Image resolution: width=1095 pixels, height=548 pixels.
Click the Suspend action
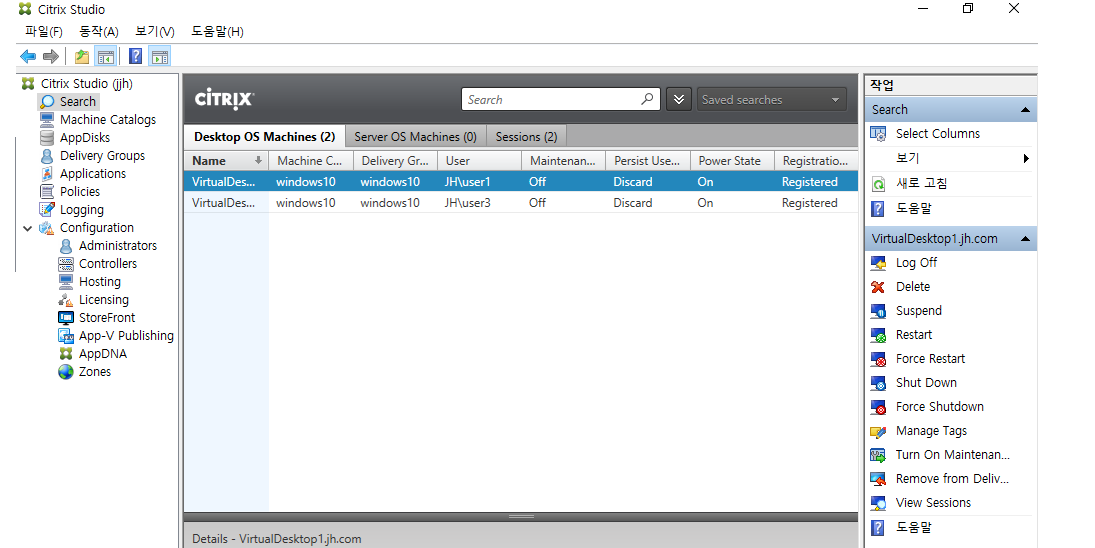pos(919,311)
